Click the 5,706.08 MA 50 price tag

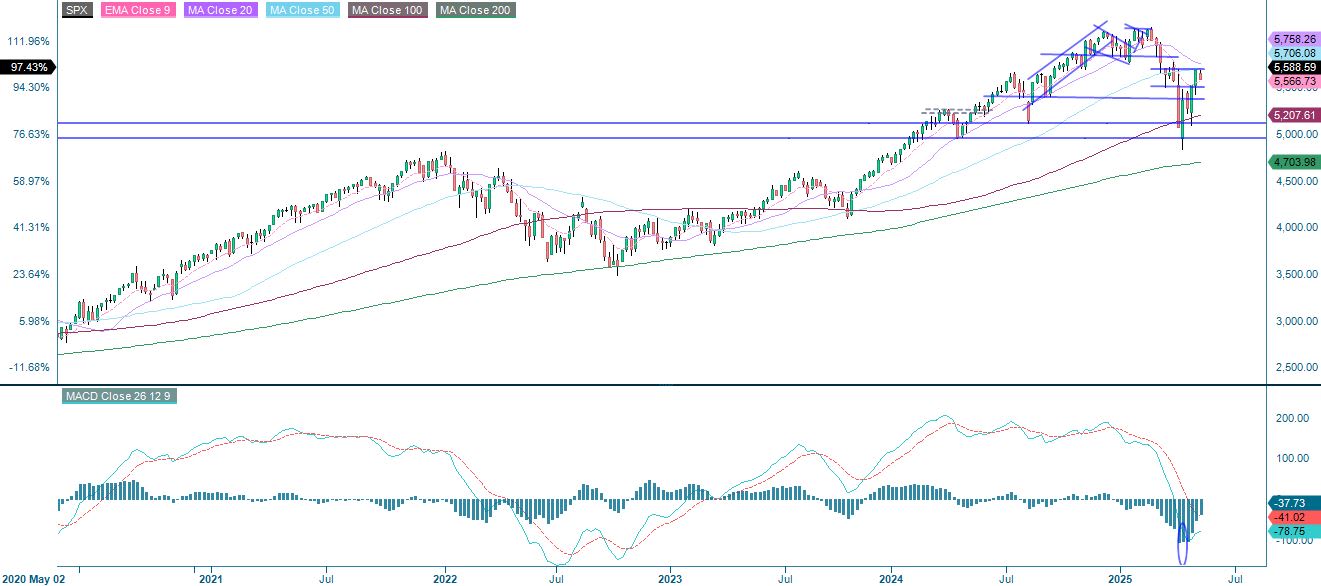[x=1294, y=53]
